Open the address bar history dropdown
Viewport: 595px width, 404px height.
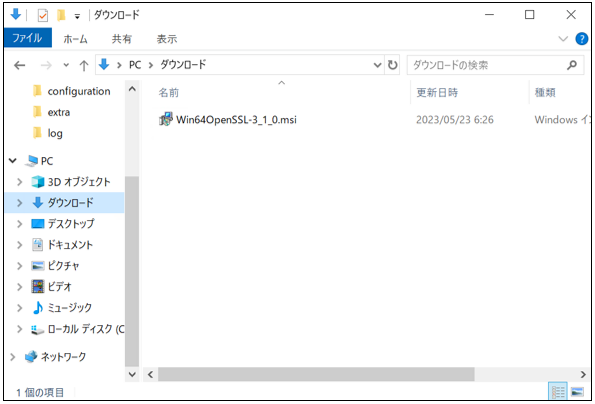[377, 65]
